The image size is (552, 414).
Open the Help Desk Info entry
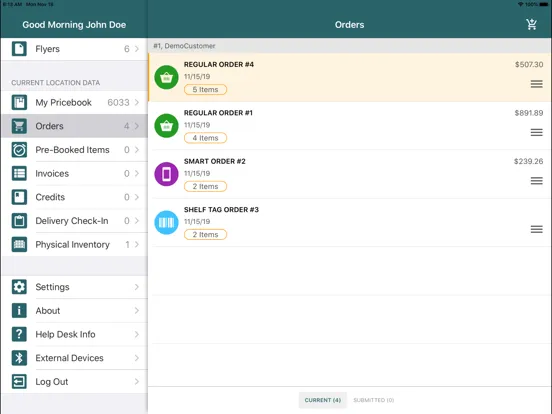[74, 334]
